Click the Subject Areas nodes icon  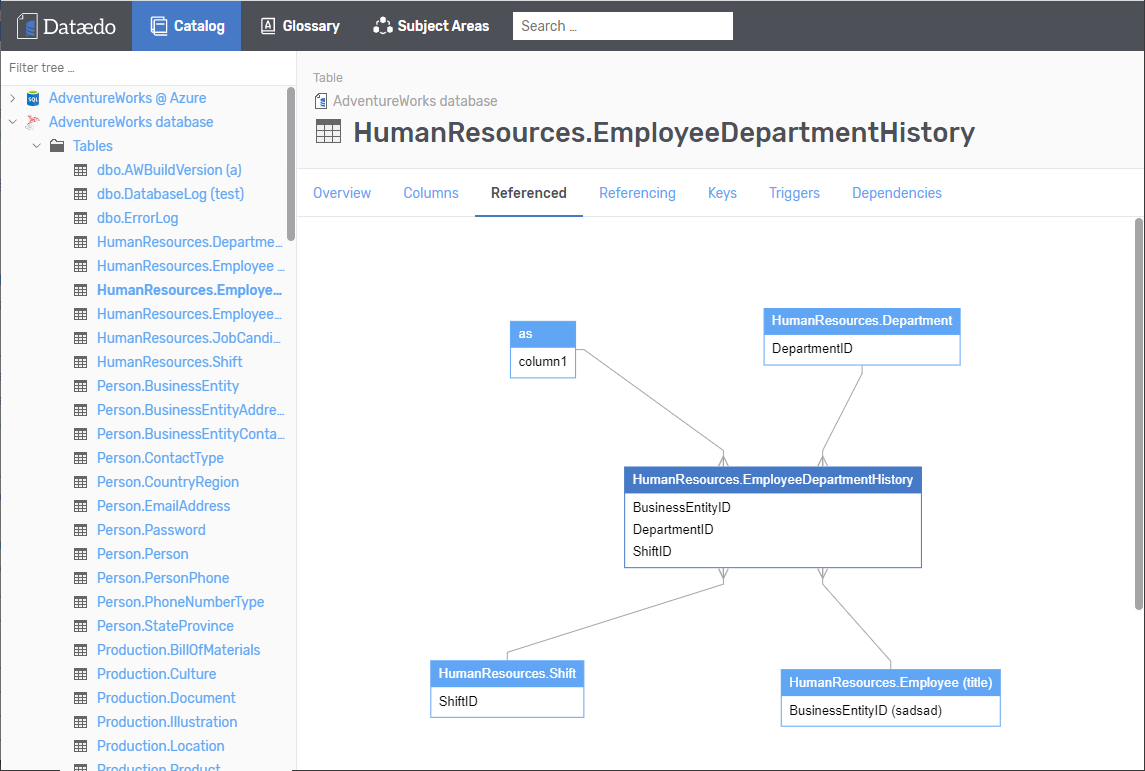point(382,26)
